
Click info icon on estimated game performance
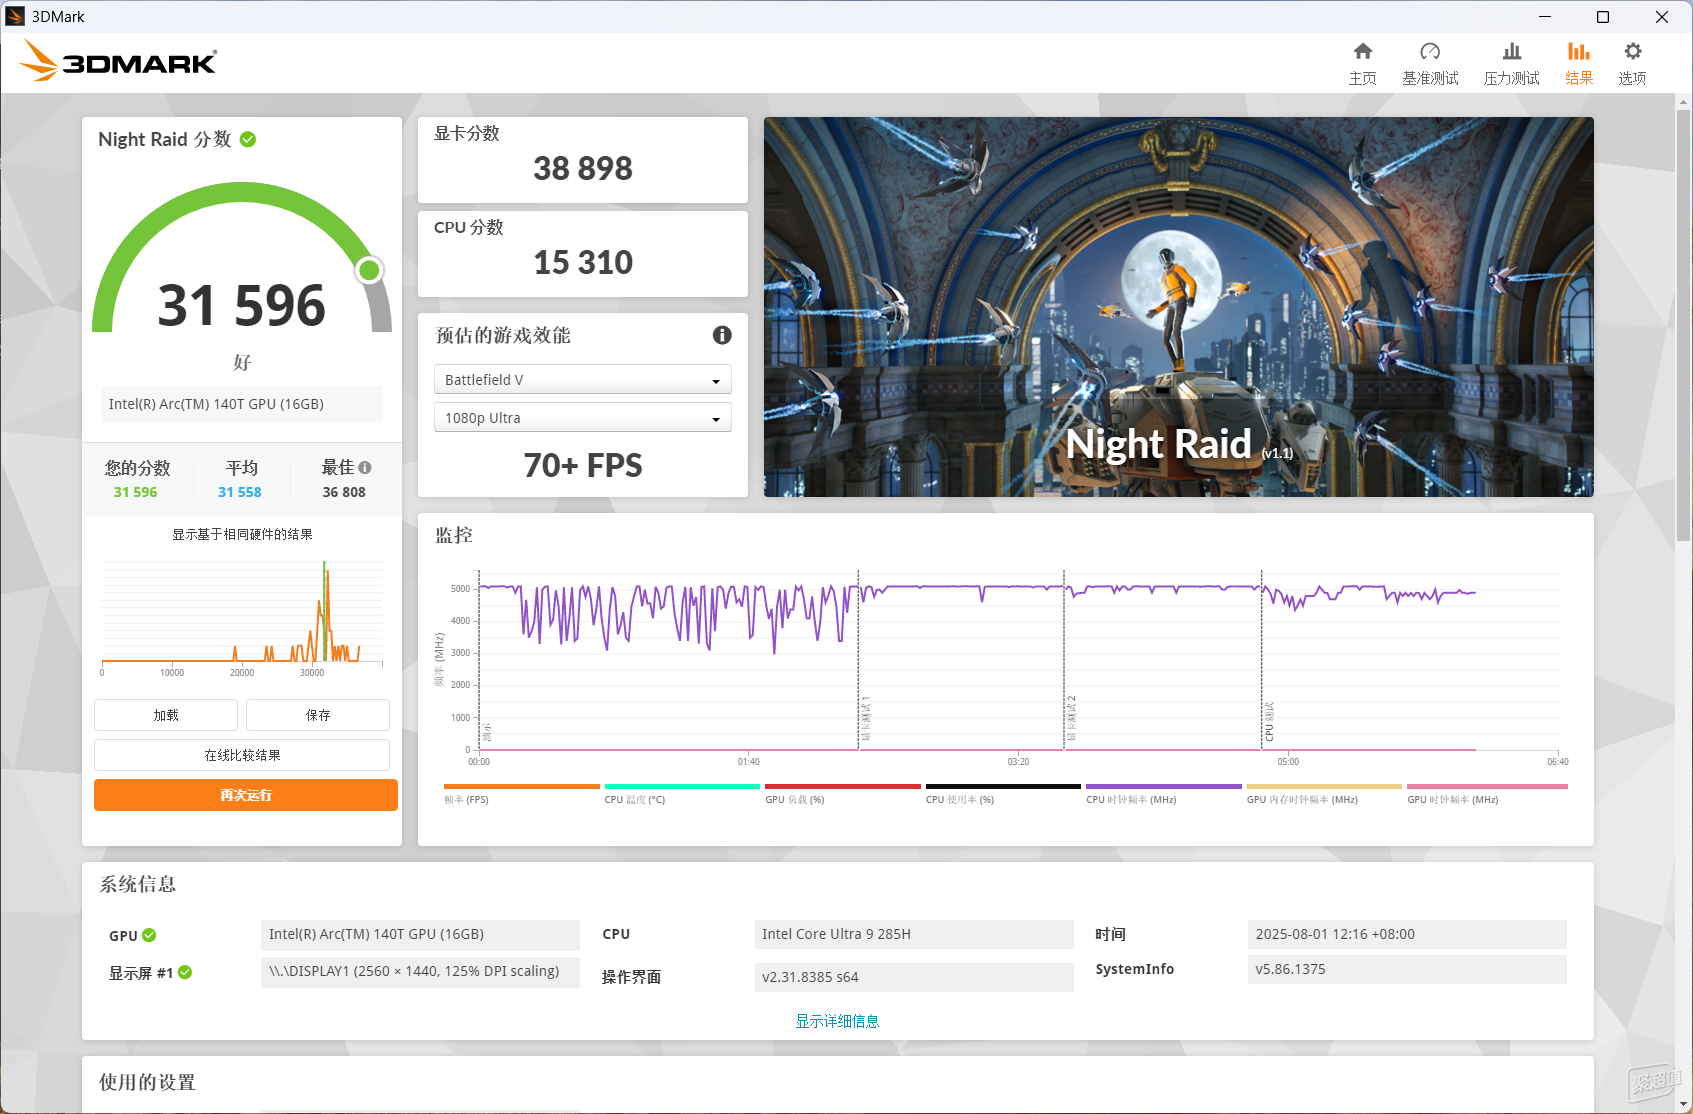click(722, 335)
